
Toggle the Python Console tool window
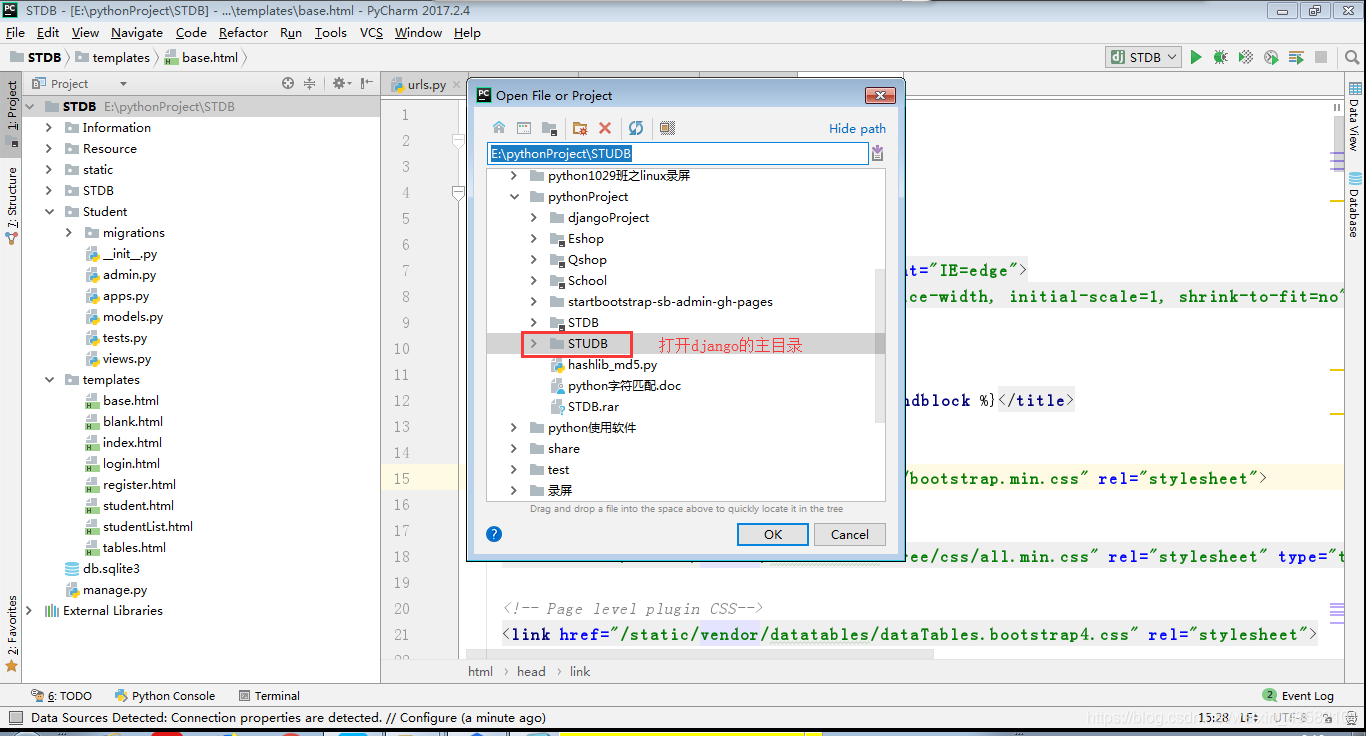click(165, 696)
